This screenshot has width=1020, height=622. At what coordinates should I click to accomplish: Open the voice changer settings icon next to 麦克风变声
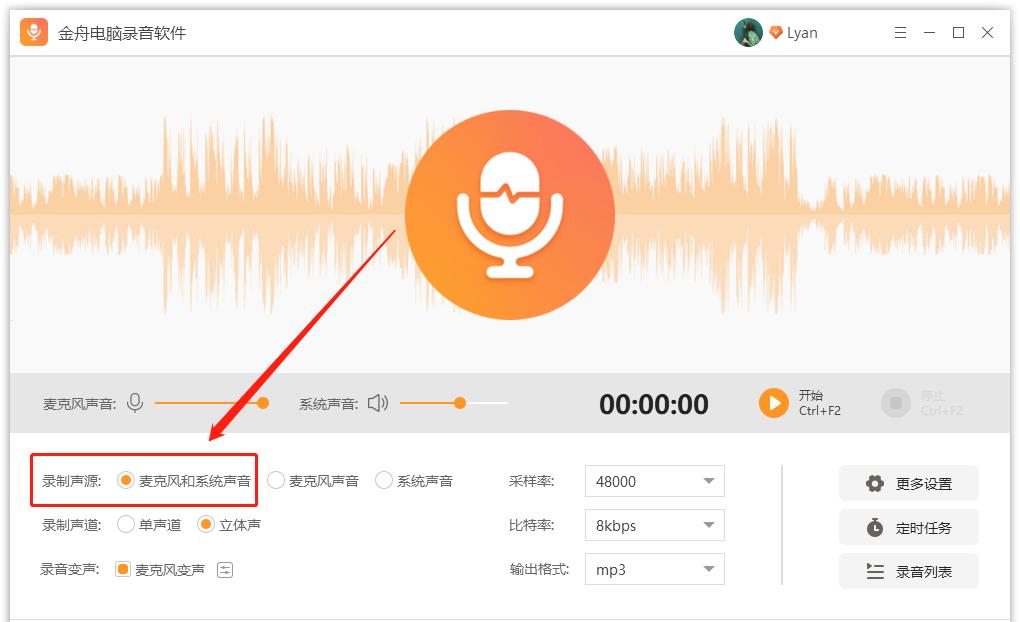pyautogui.click(x=227, y=569)
